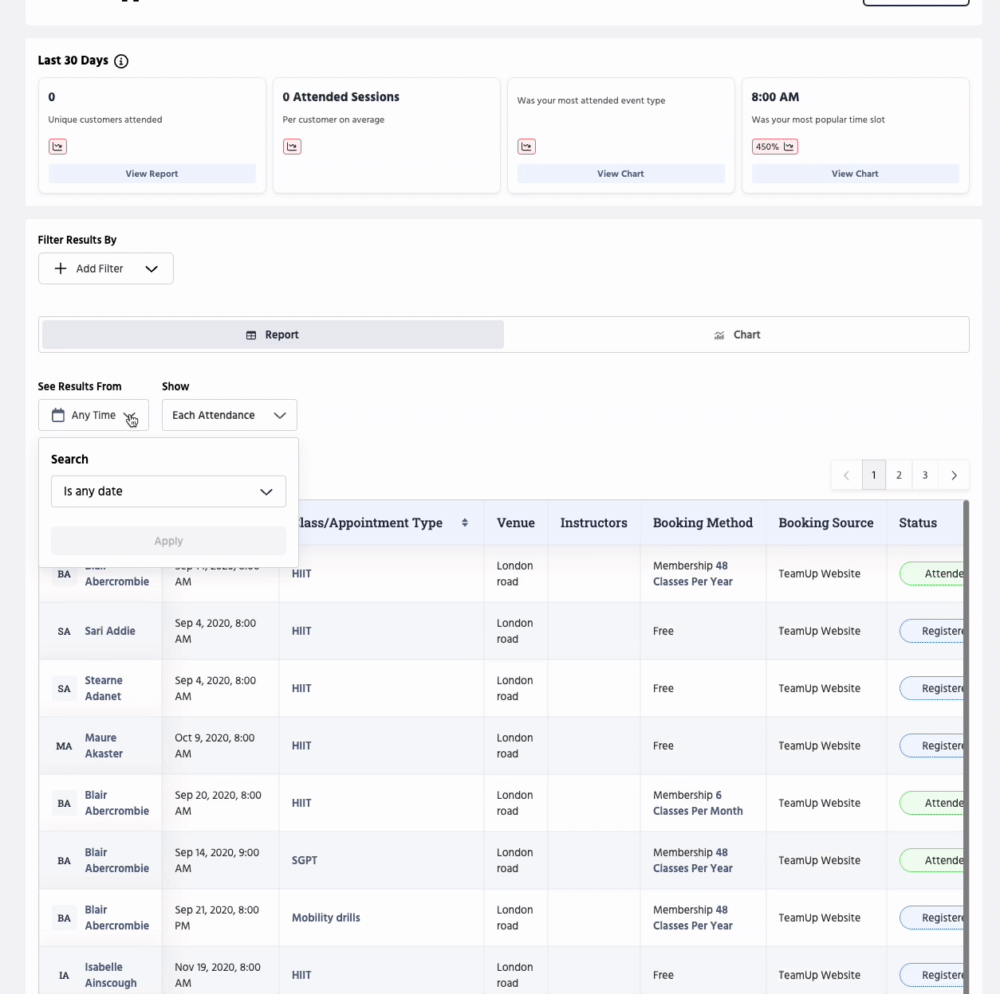Screen dimensions: 1000x994
Task: Open the Each Attendance dropdown
Action: (x=229, y=415)
